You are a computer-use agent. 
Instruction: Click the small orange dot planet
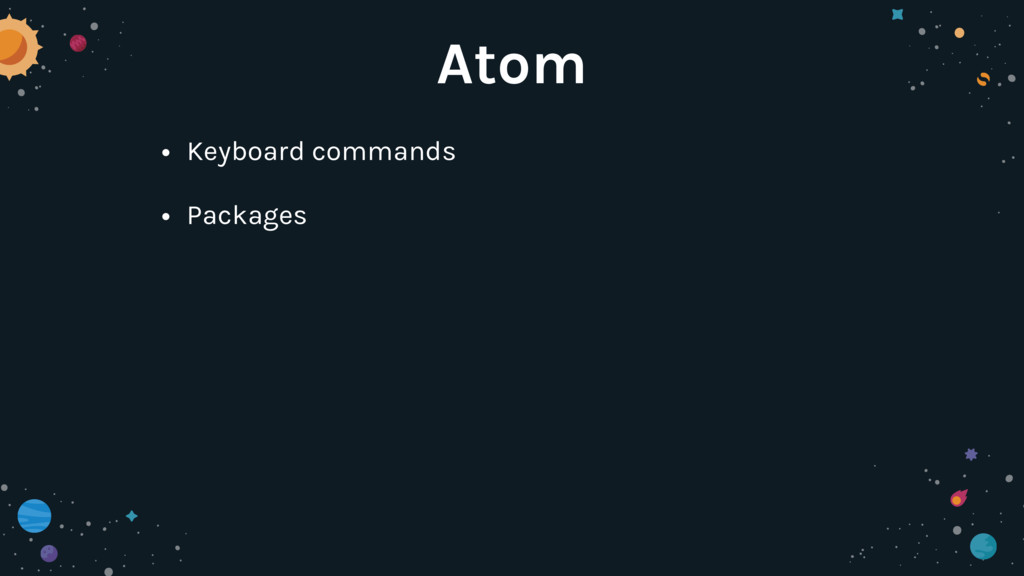(x=959, y=33)
